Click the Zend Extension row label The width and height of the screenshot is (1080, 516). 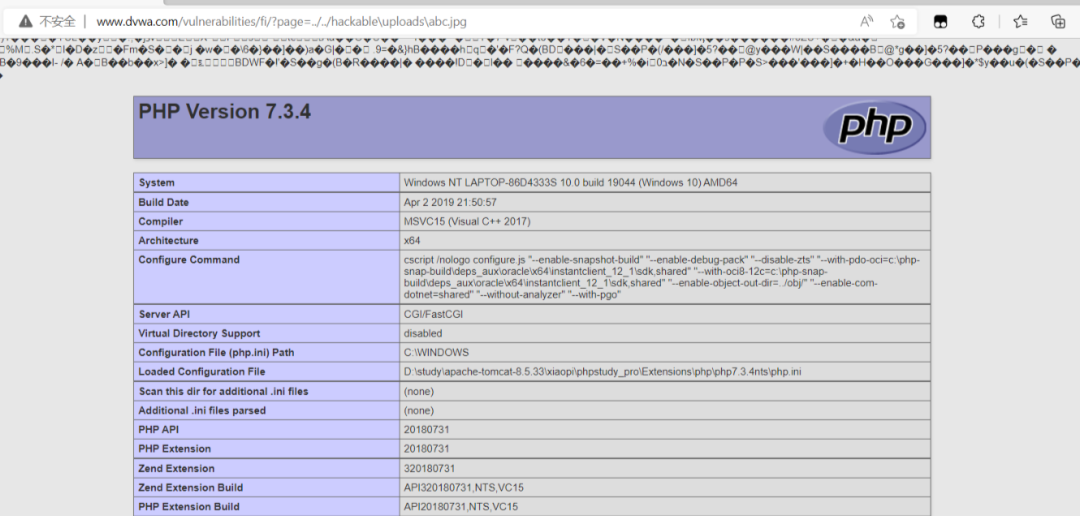[x=176, y=468]
